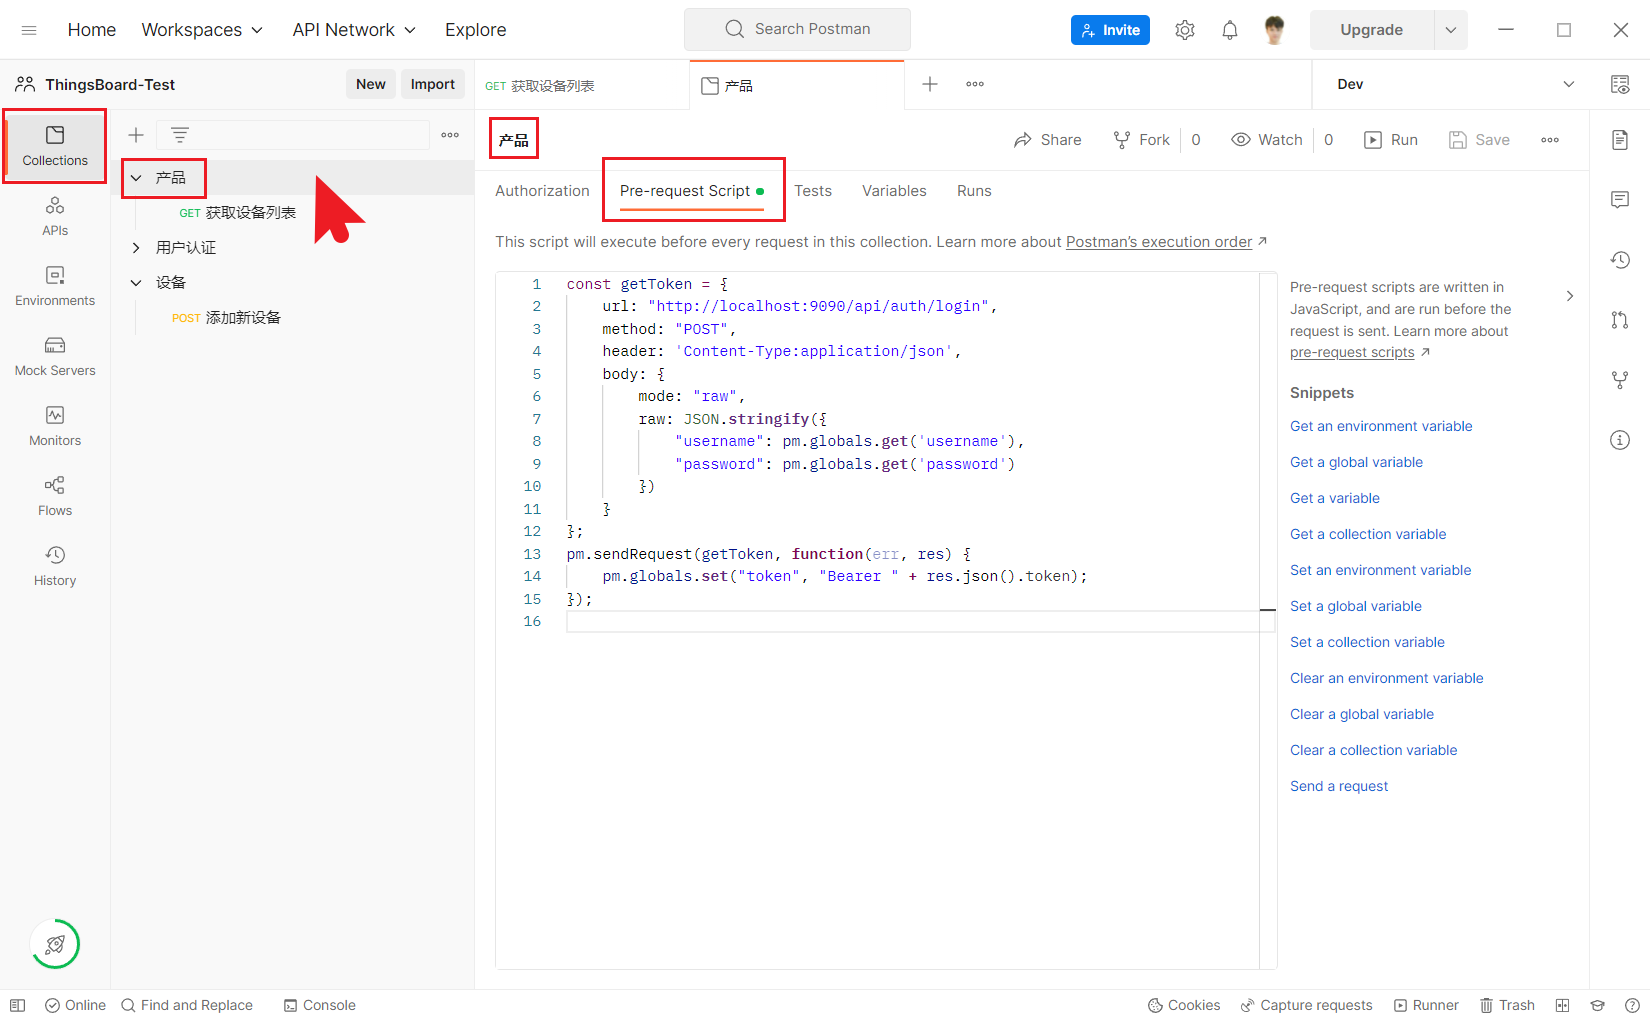Open the Mock Servers sidebar section
The width and height of the screenshot is (1650, 1020).
coord(55,357)
